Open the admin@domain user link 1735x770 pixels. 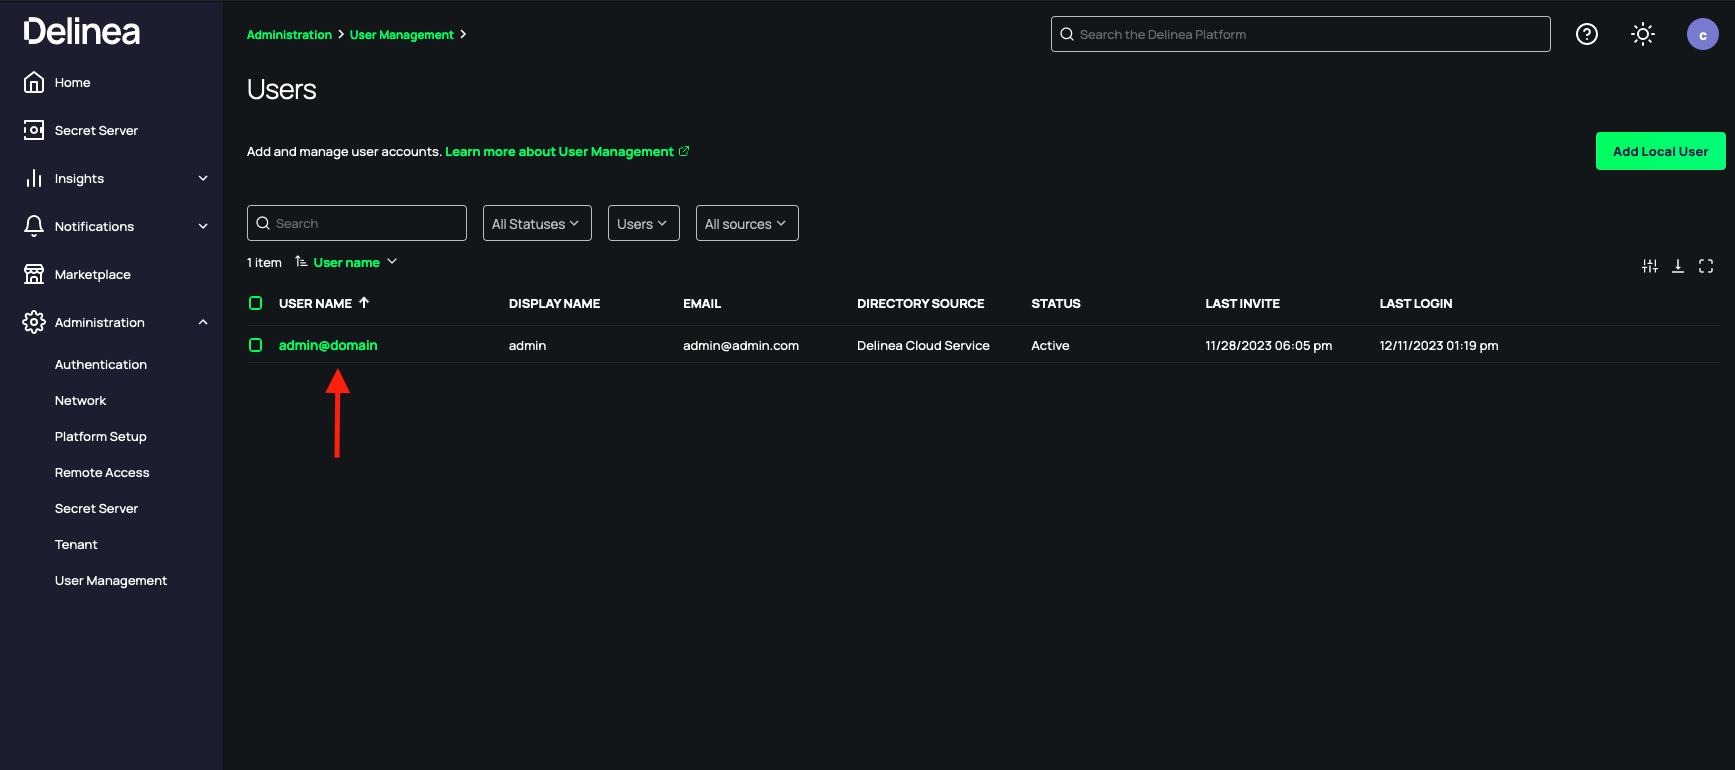[x=328, y=345]
